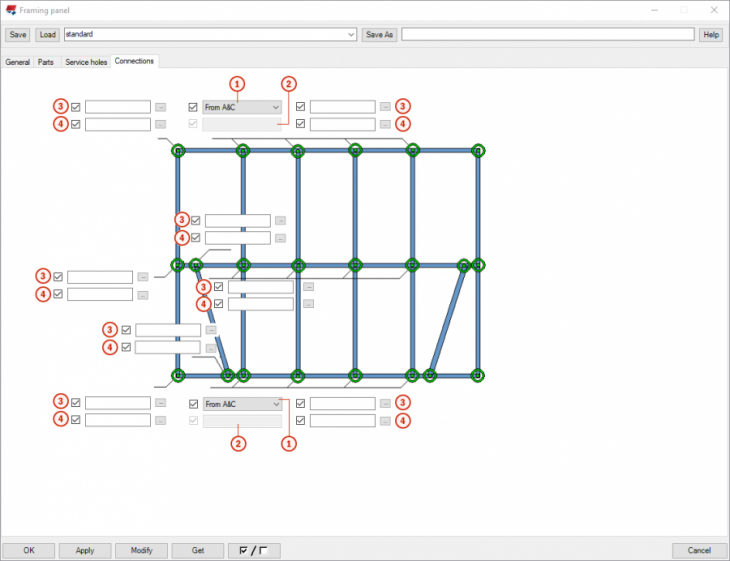Toggle all checkboxes on/off button
Viewport: 730px width, 561px height.
[254, 551]
